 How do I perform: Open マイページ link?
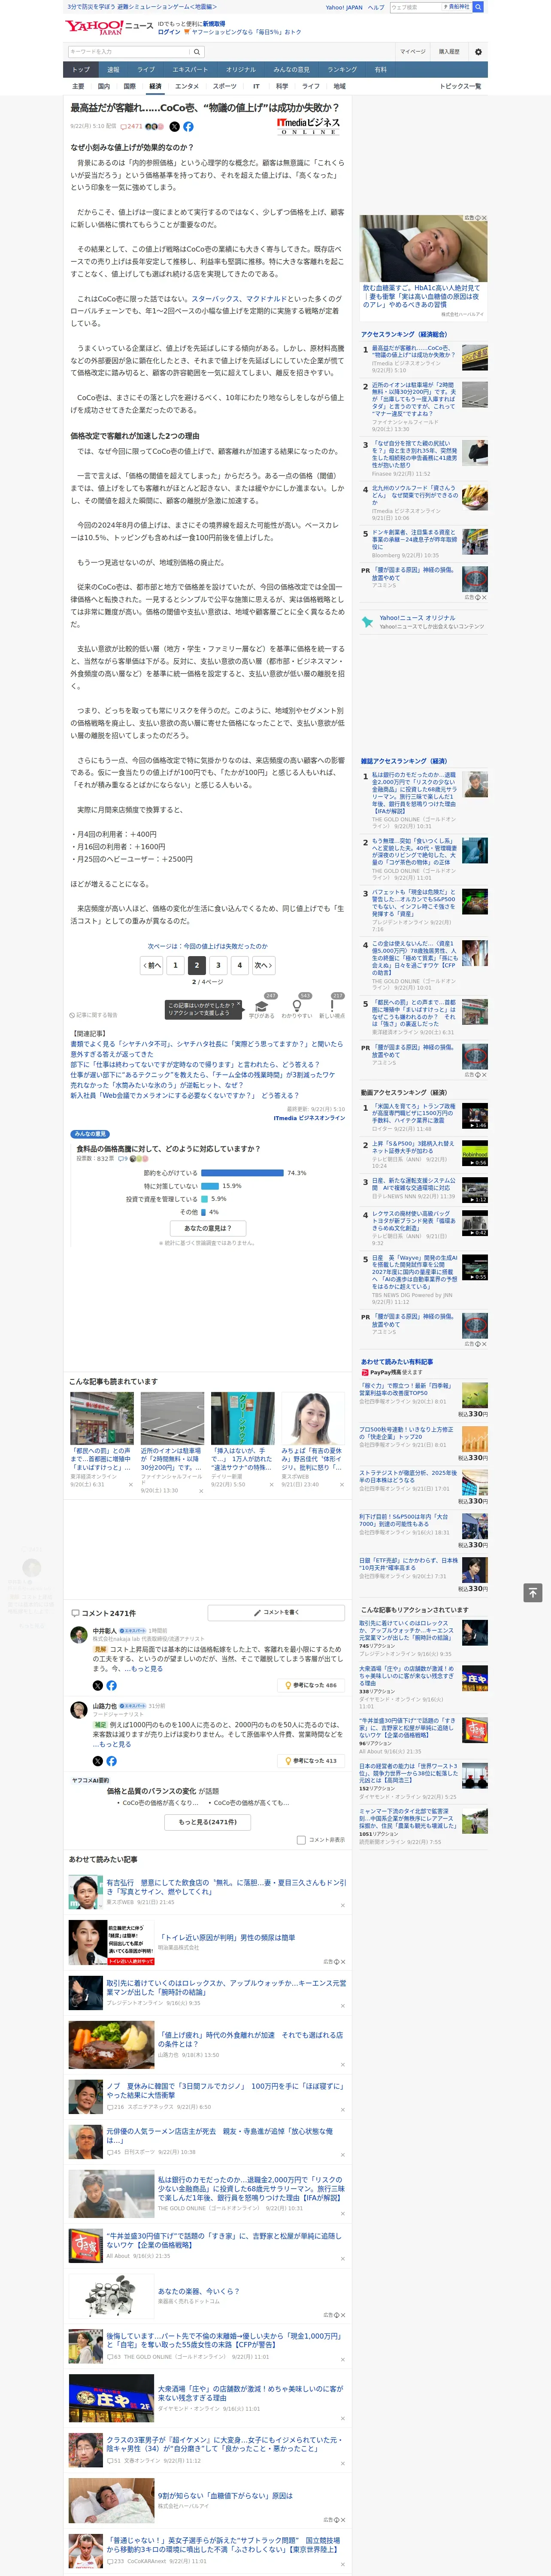coord(413,51)
